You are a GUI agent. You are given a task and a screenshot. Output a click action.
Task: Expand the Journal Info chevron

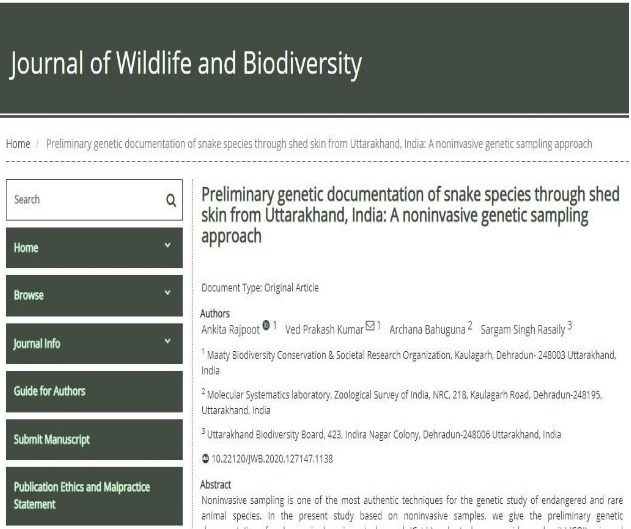pos(168,343)
